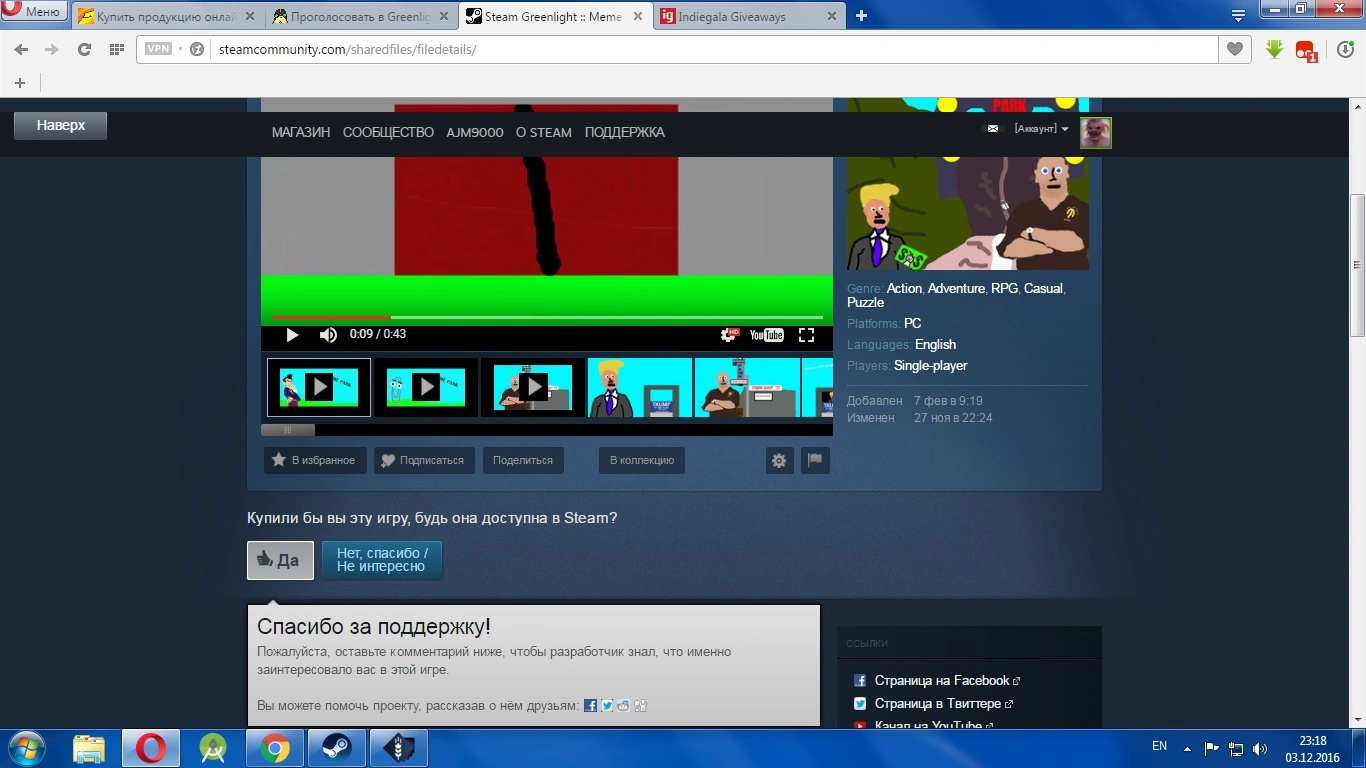Open screenshot of guard at Pawn Shop
The width and height of the screenshot is (1366, 768).
pyautogui.click(x=747, y=387)
